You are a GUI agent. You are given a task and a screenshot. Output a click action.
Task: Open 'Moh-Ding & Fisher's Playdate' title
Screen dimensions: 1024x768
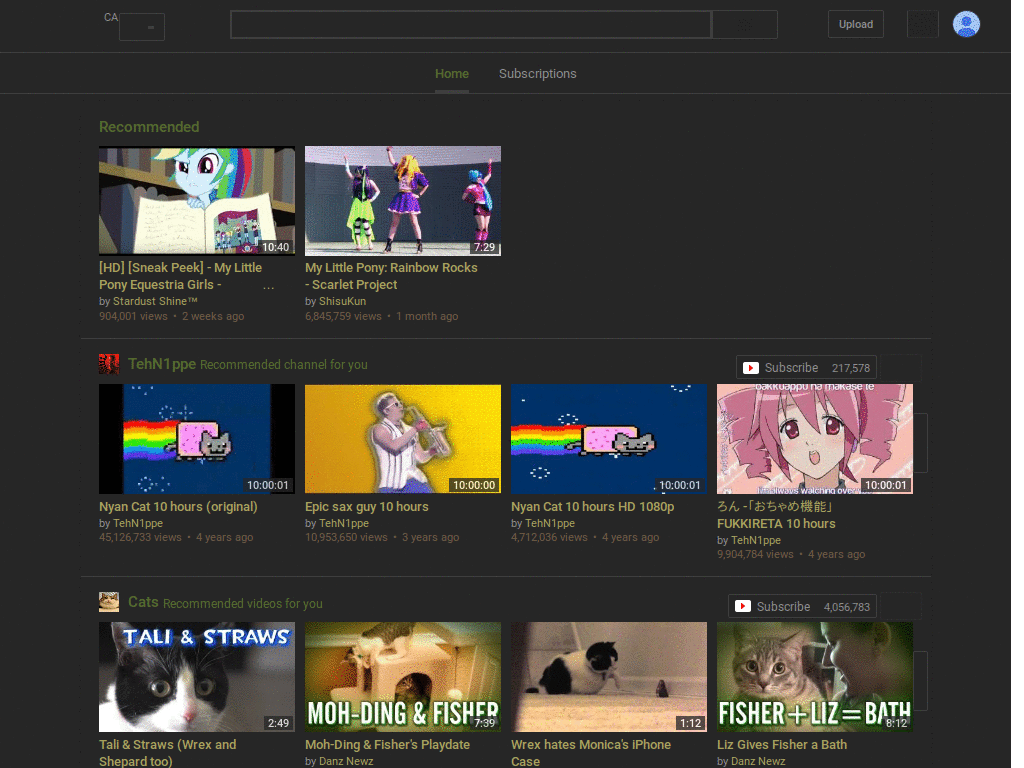pos(387,744)
